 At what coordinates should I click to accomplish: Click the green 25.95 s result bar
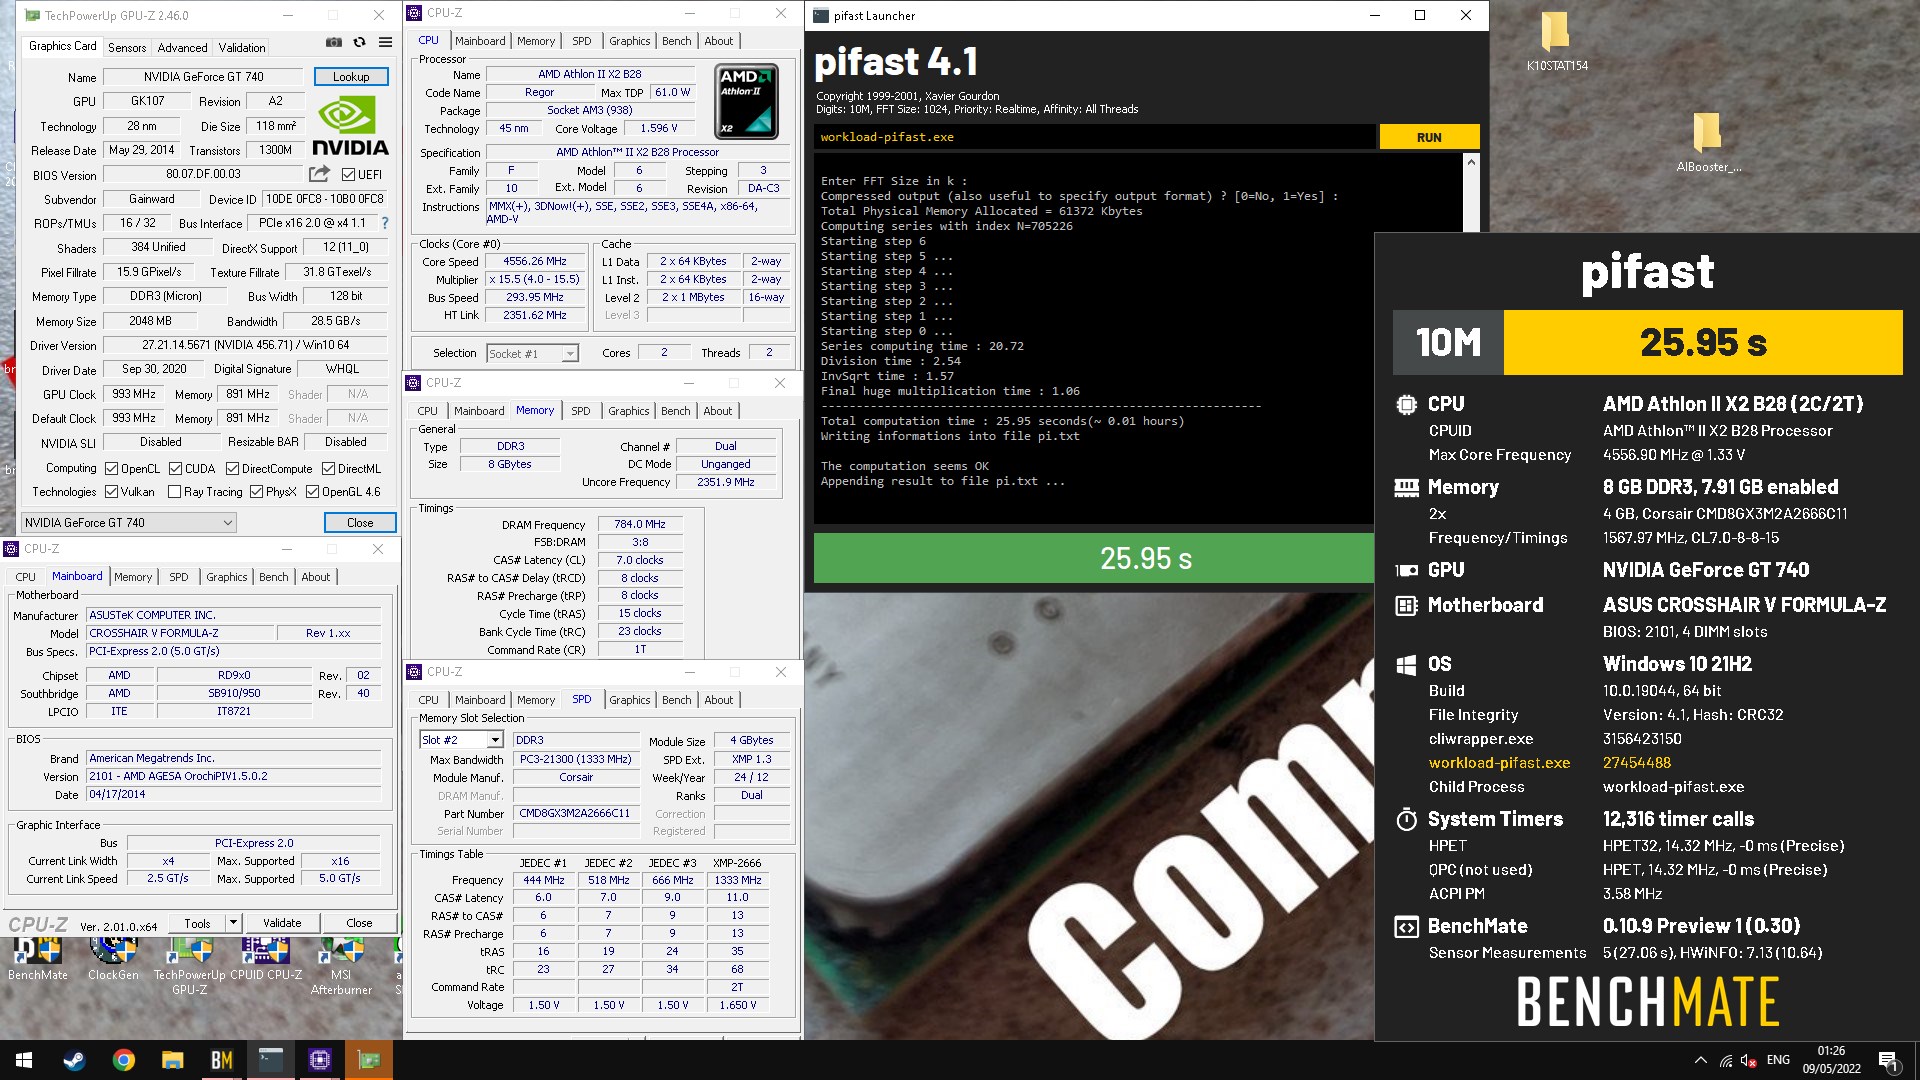pos(1094,558)
